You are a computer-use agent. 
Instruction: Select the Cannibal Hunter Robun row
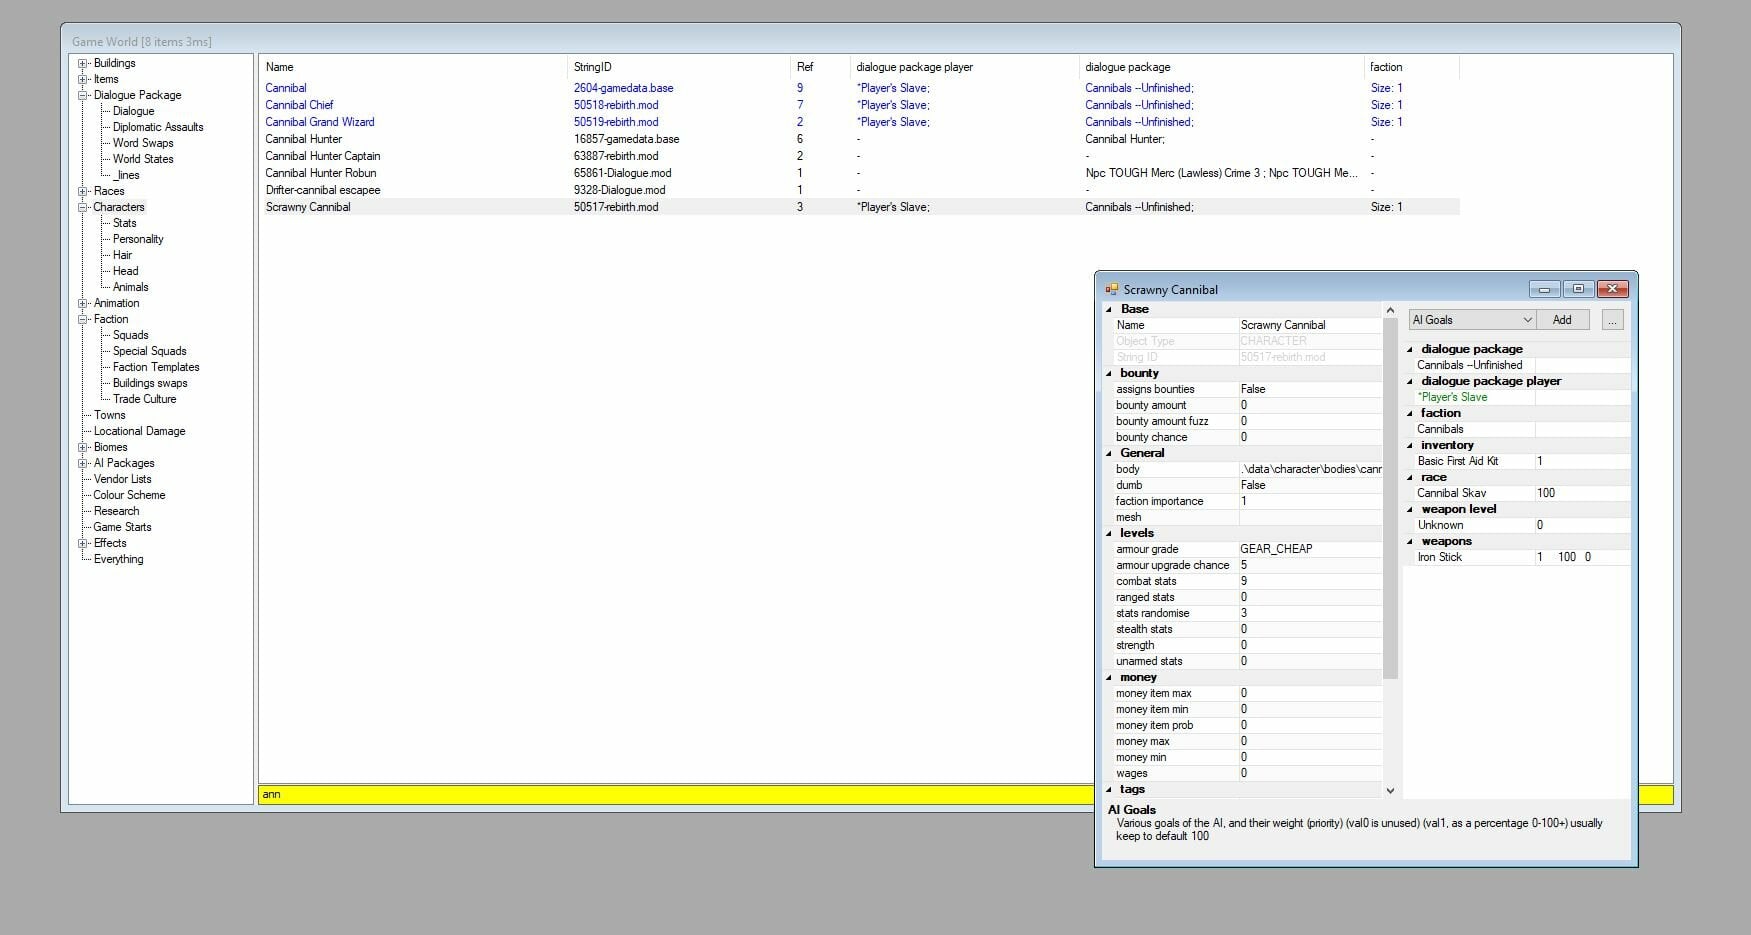(860, 173)
